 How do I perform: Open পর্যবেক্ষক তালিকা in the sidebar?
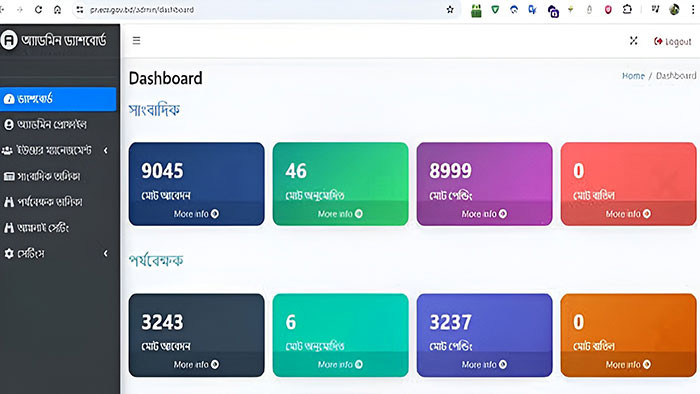coord(58,202)
